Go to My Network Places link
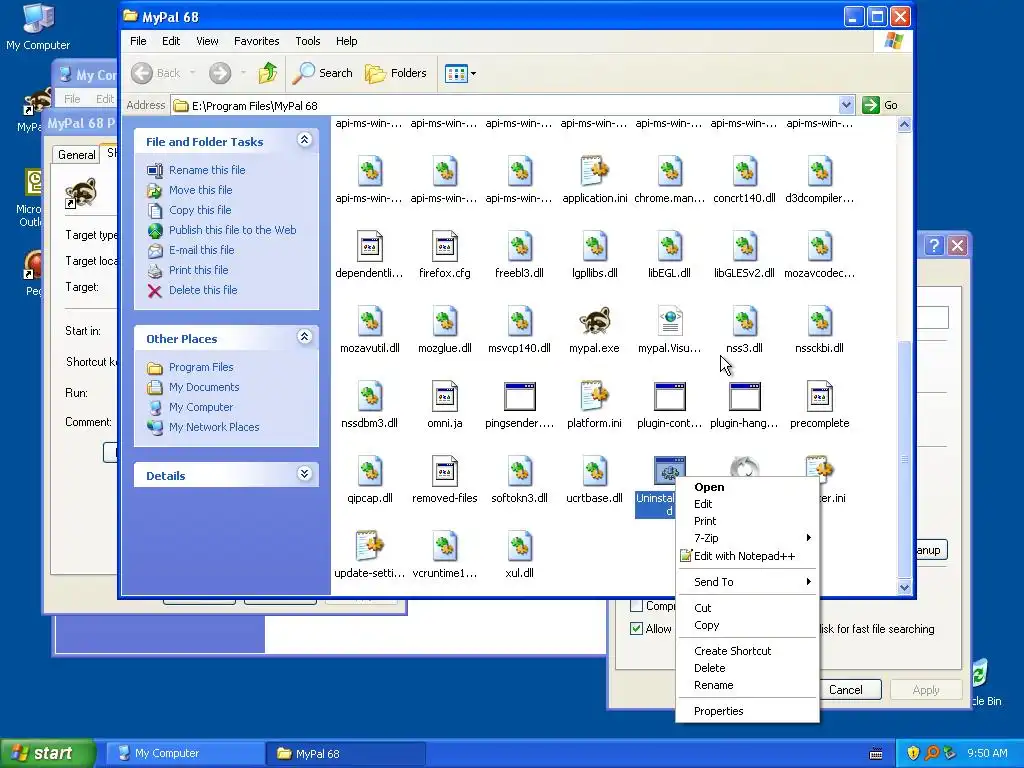The width and height of the screenshot is (1024, 768). 214,427
